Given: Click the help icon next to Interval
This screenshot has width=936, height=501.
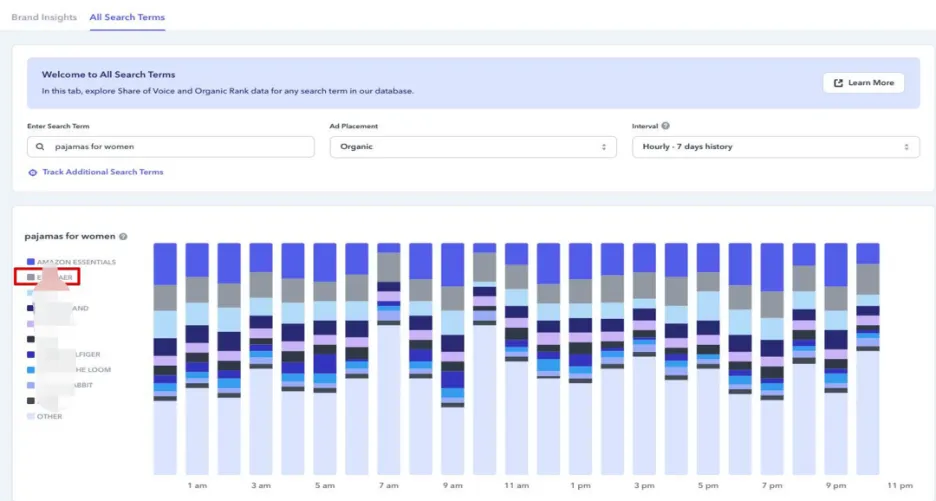Looking at the screenshot, I should pos(666,126).
